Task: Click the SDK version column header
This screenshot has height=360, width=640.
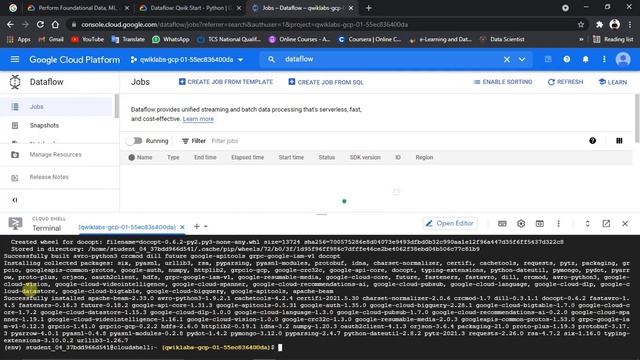Action: coord(365,158)
